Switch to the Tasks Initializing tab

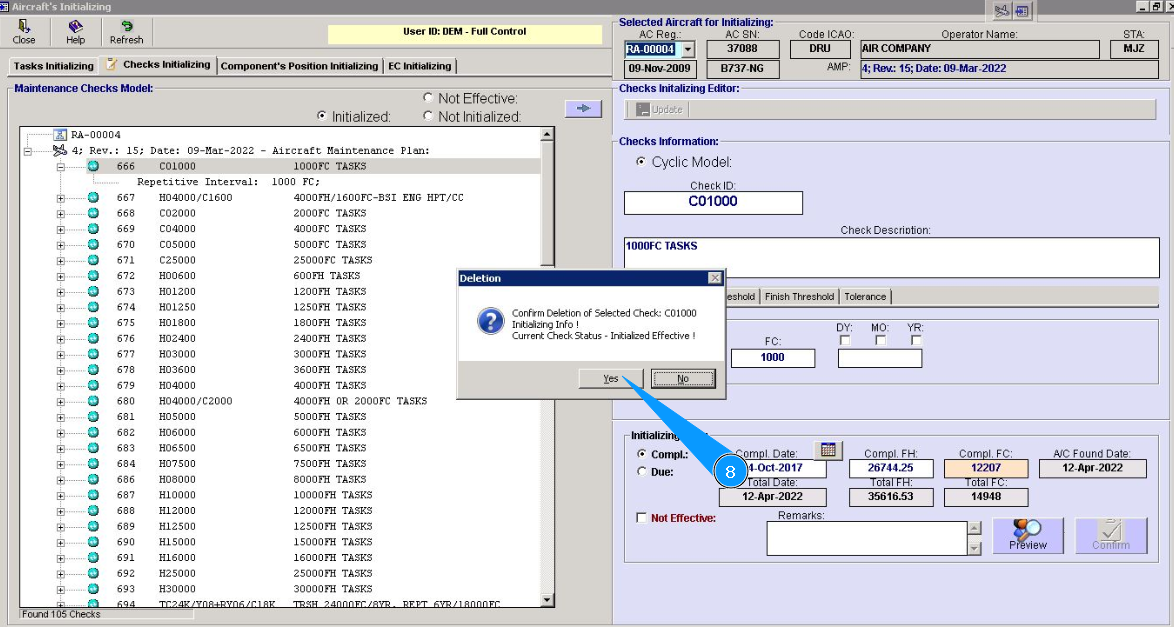pos(54,66)
